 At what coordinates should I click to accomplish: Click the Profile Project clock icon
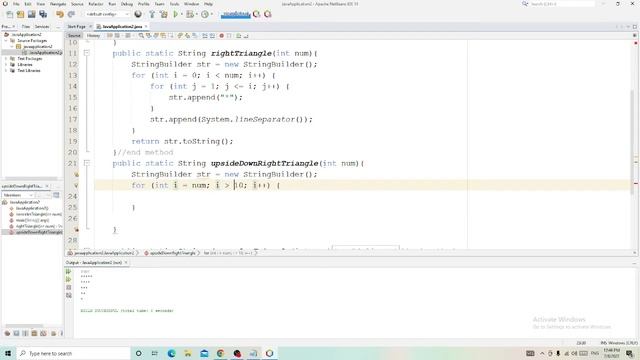coord(204,14)
